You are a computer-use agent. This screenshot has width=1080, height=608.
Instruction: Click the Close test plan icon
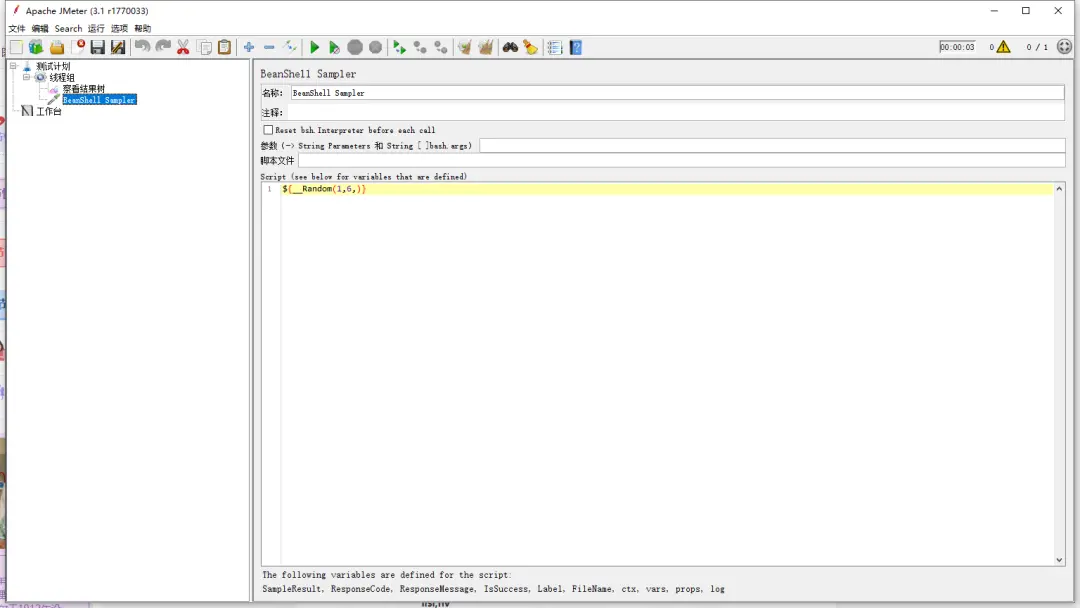[x=78, y=48]
